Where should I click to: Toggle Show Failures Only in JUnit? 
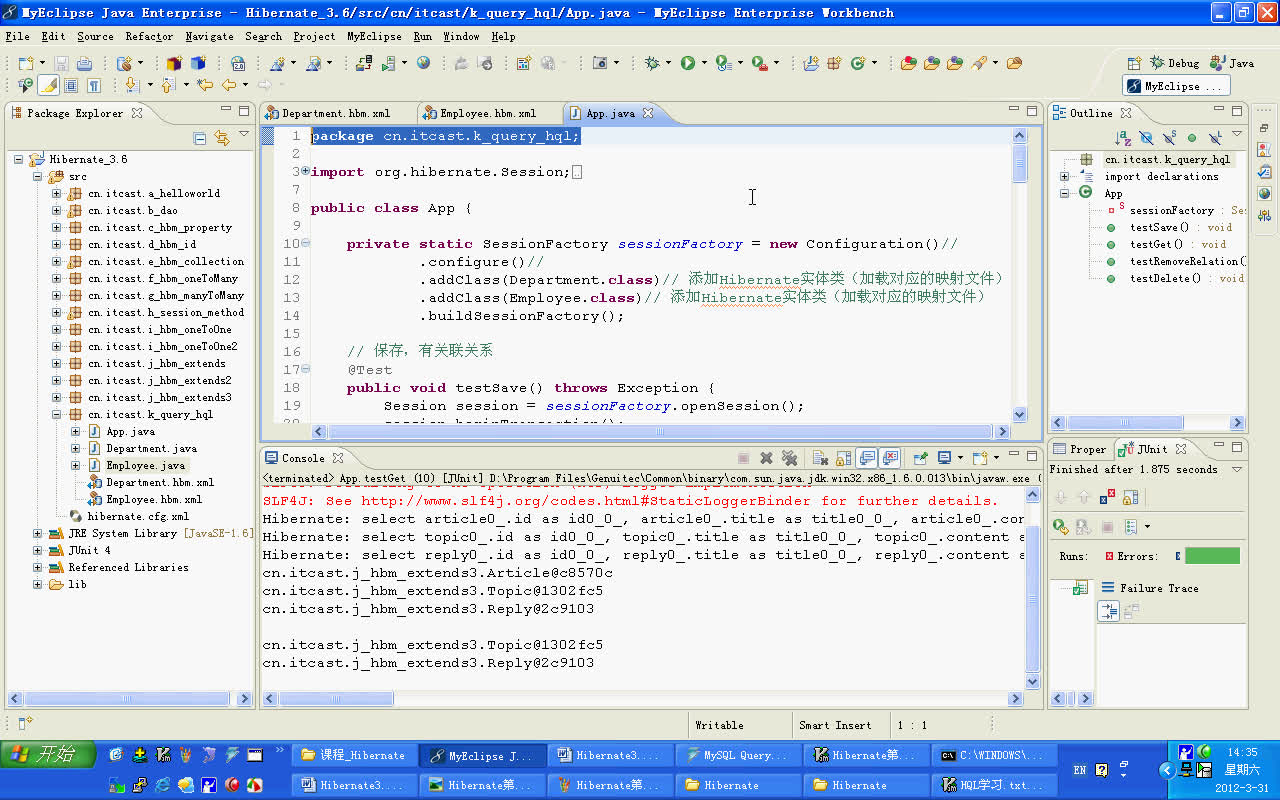pyautogui.click(x=1107, y=496)
